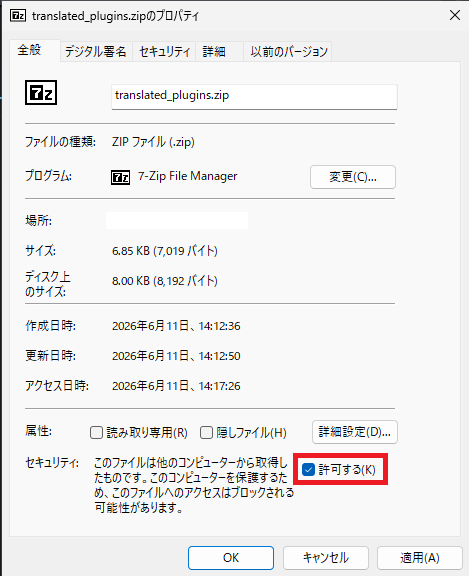Click the size value 6.85 KB (7,019 バイト)
Viewport: 469px width, 576px height.
point(165,251)
